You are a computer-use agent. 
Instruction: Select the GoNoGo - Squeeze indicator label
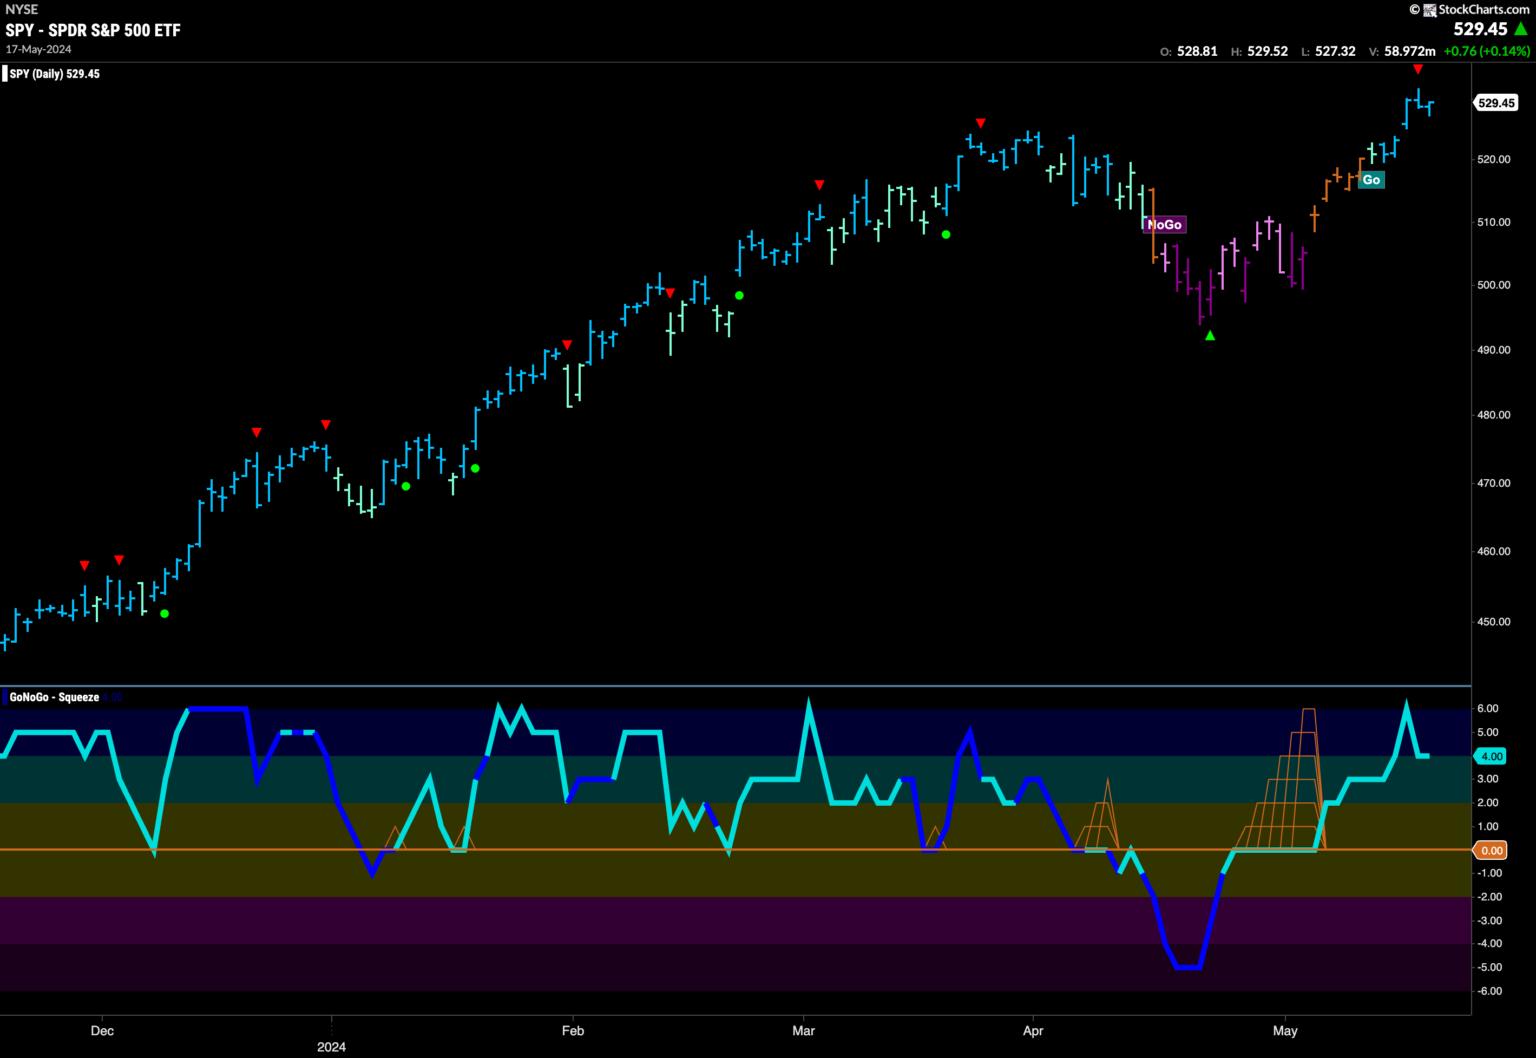pyautogui.click(x=54, y=697)
